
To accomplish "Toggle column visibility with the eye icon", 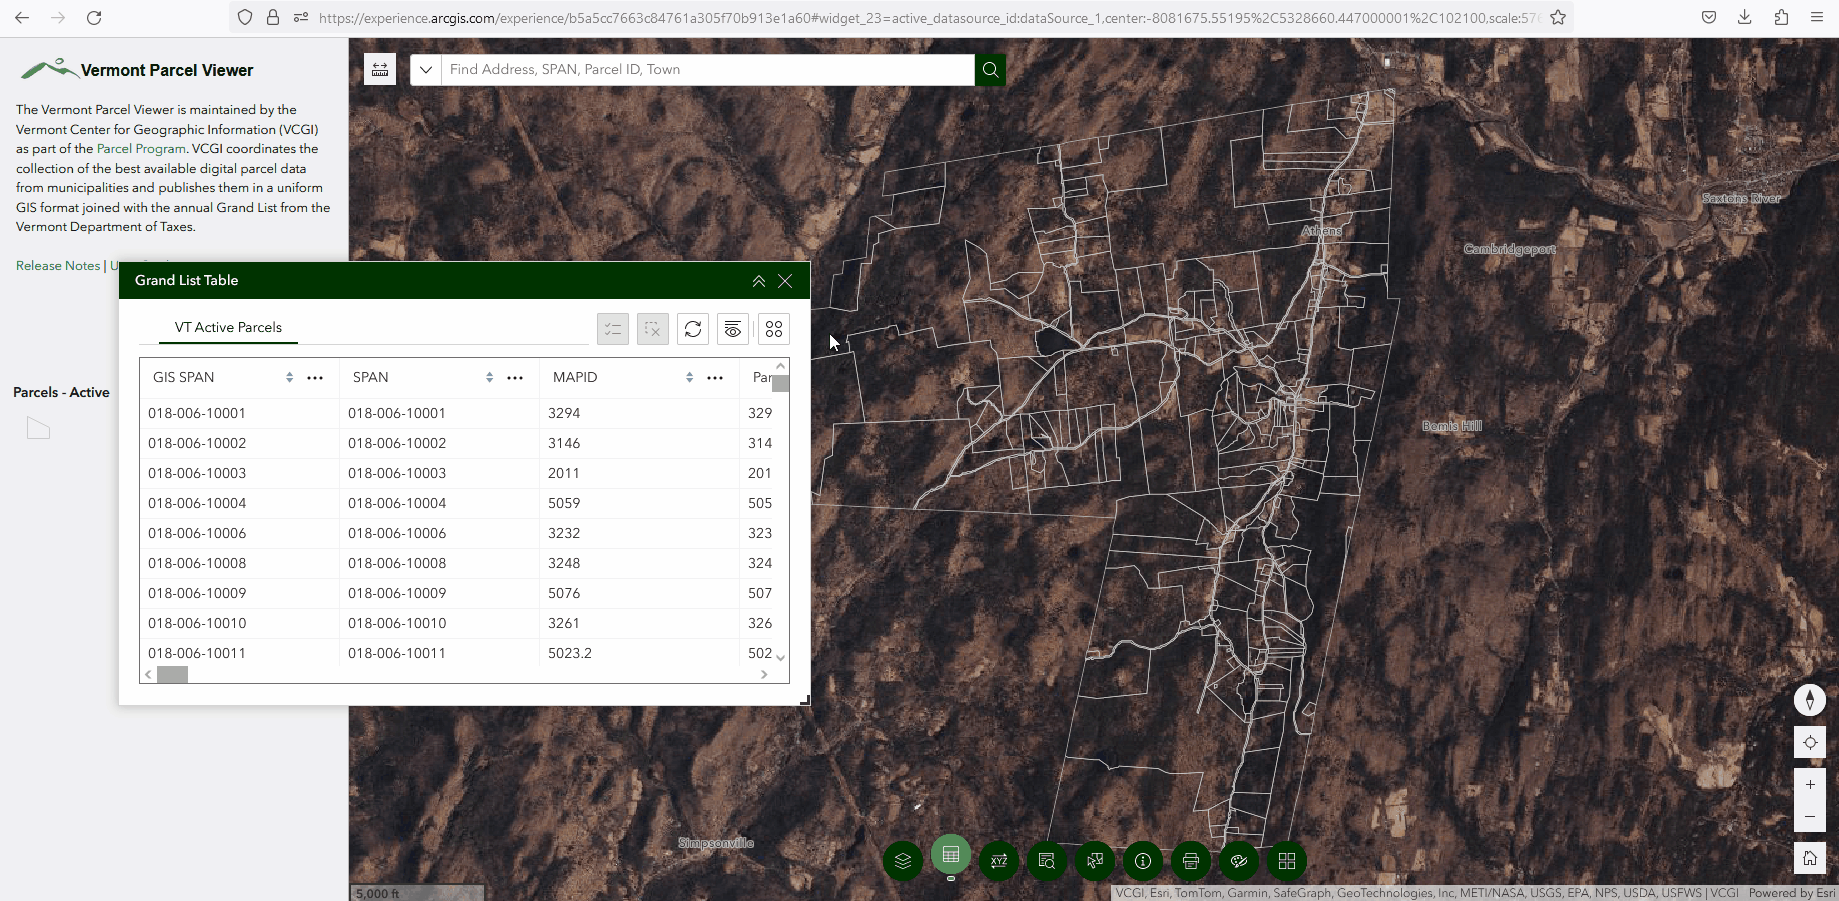I will [733, 328].
